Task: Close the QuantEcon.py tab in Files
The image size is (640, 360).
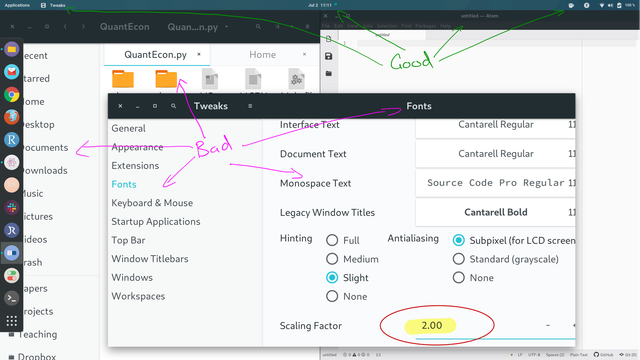Action: pos(199,54)
